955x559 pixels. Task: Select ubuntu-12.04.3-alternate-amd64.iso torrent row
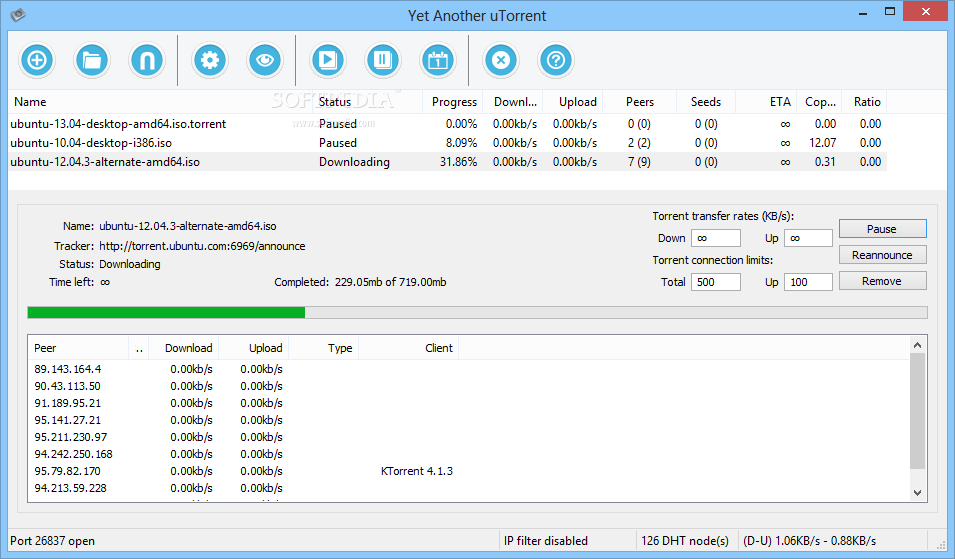(447, 161)
